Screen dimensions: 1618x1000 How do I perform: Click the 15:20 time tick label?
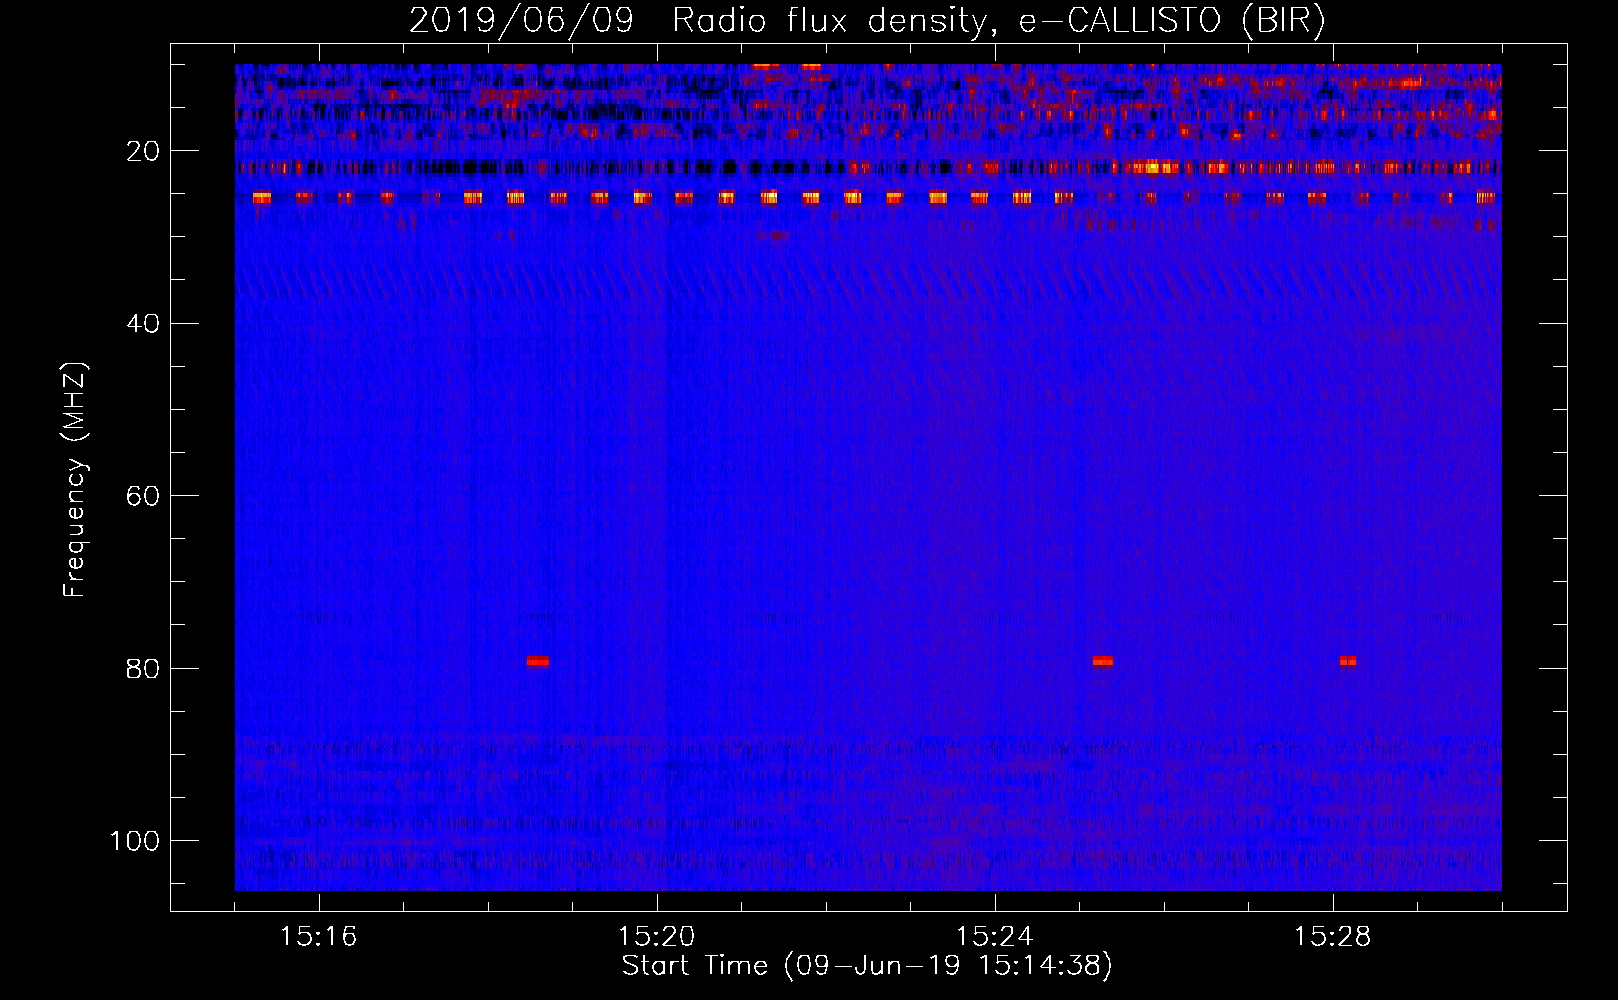(657, 937)
